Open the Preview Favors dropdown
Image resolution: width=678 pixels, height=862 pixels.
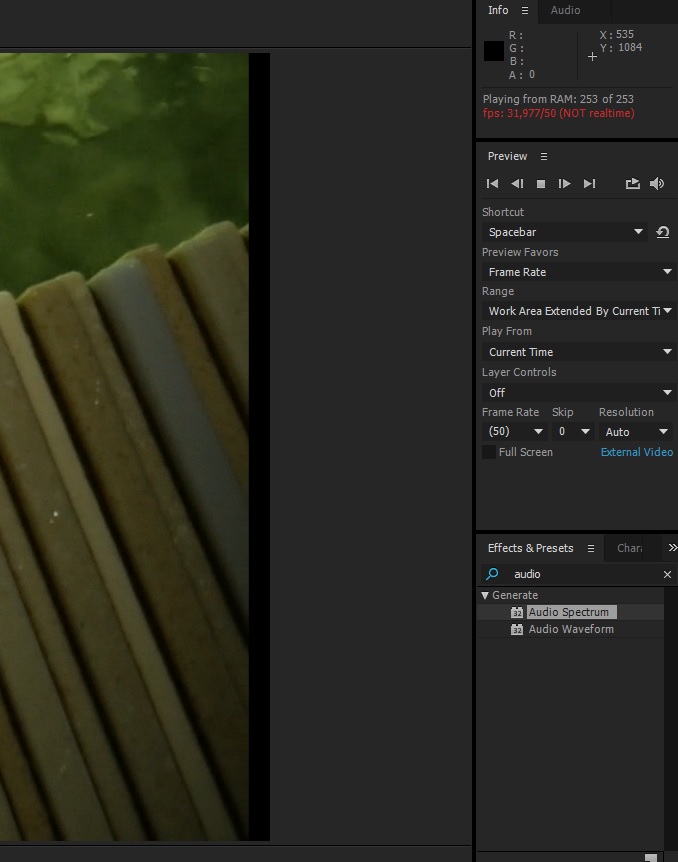tap(577, 272)
